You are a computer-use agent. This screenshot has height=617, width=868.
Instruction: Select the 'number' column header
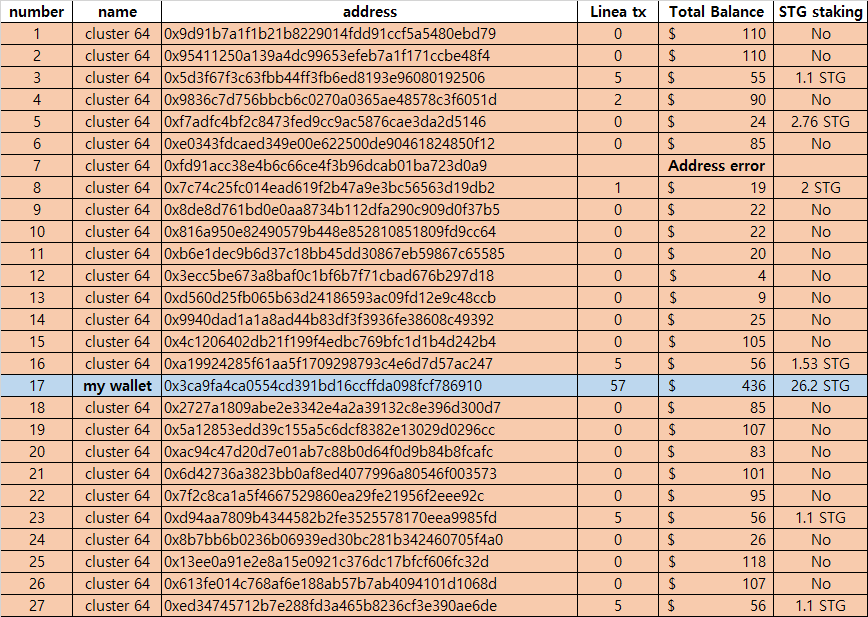(37, 12)
